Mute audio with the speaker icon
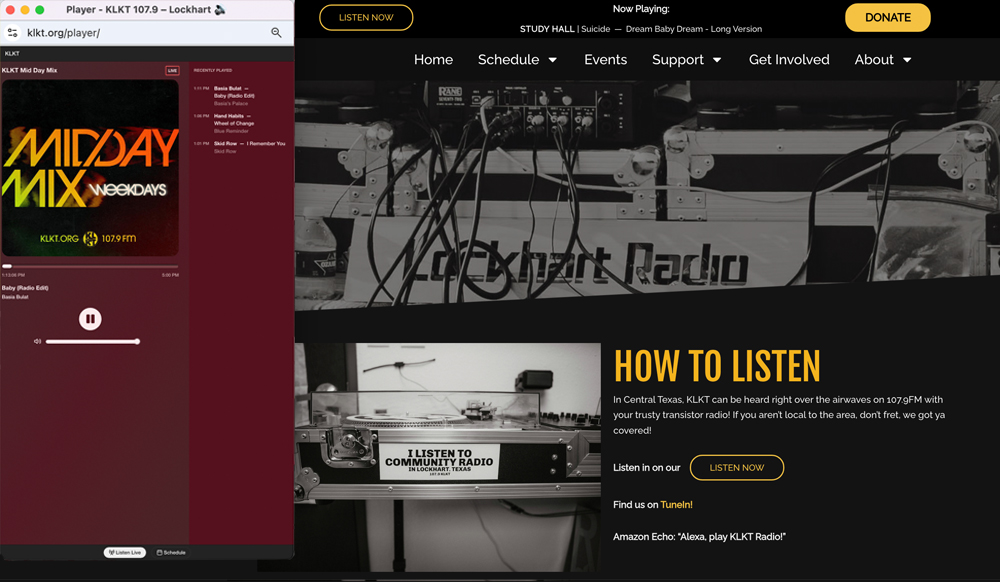1000x582 pixels. point(37,342)
